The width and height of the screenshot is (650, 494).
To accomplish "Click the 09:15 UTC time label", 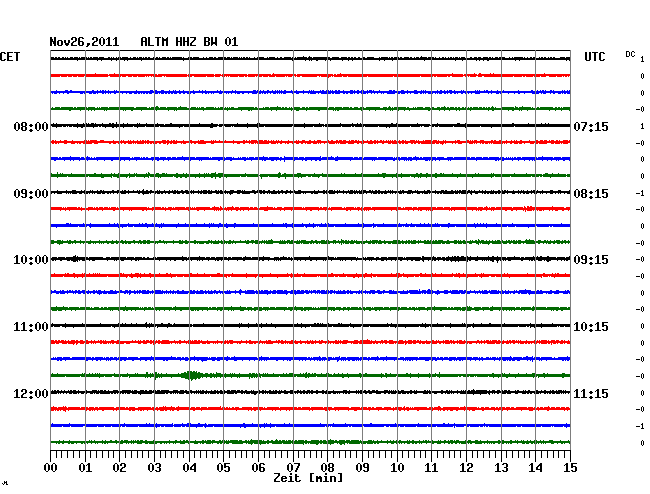I will tap(591, 260).
